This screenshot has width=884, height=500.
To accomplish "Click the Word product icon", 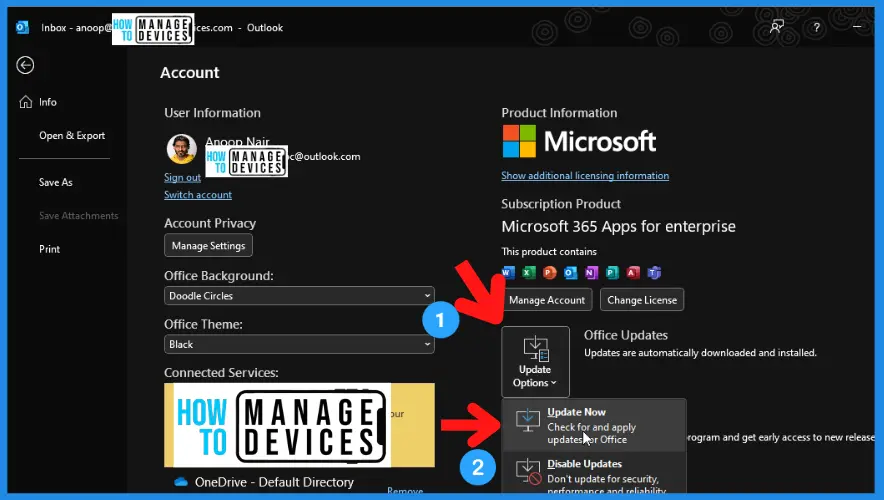I will 507,273.
